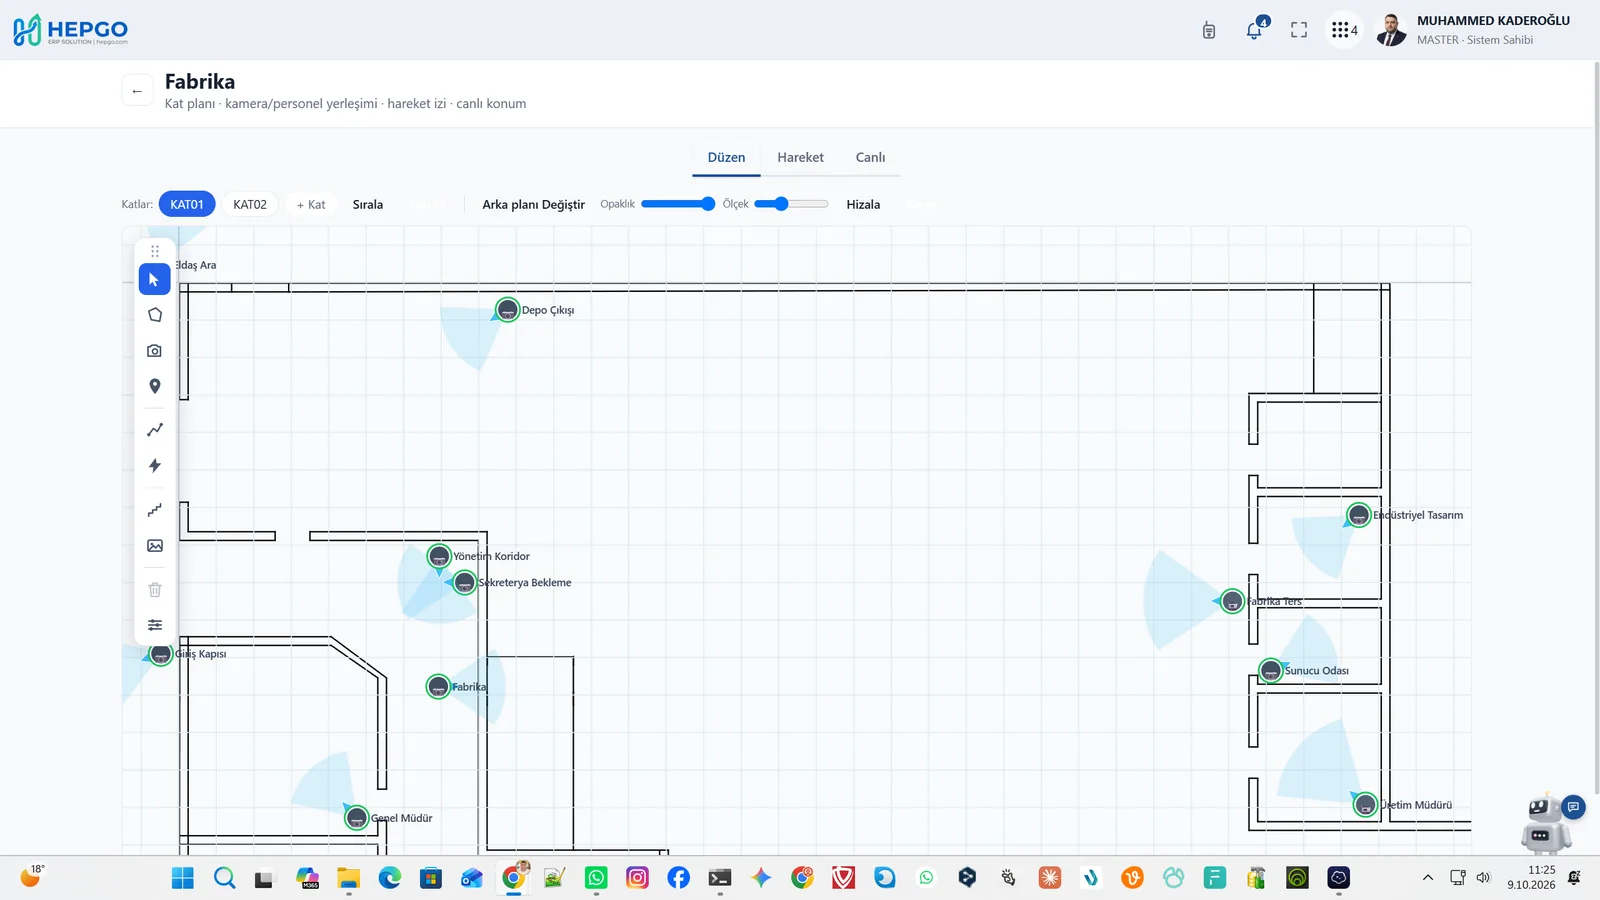
Task: Choose the polygon zone drawing tool
Action: pos(154,315)
